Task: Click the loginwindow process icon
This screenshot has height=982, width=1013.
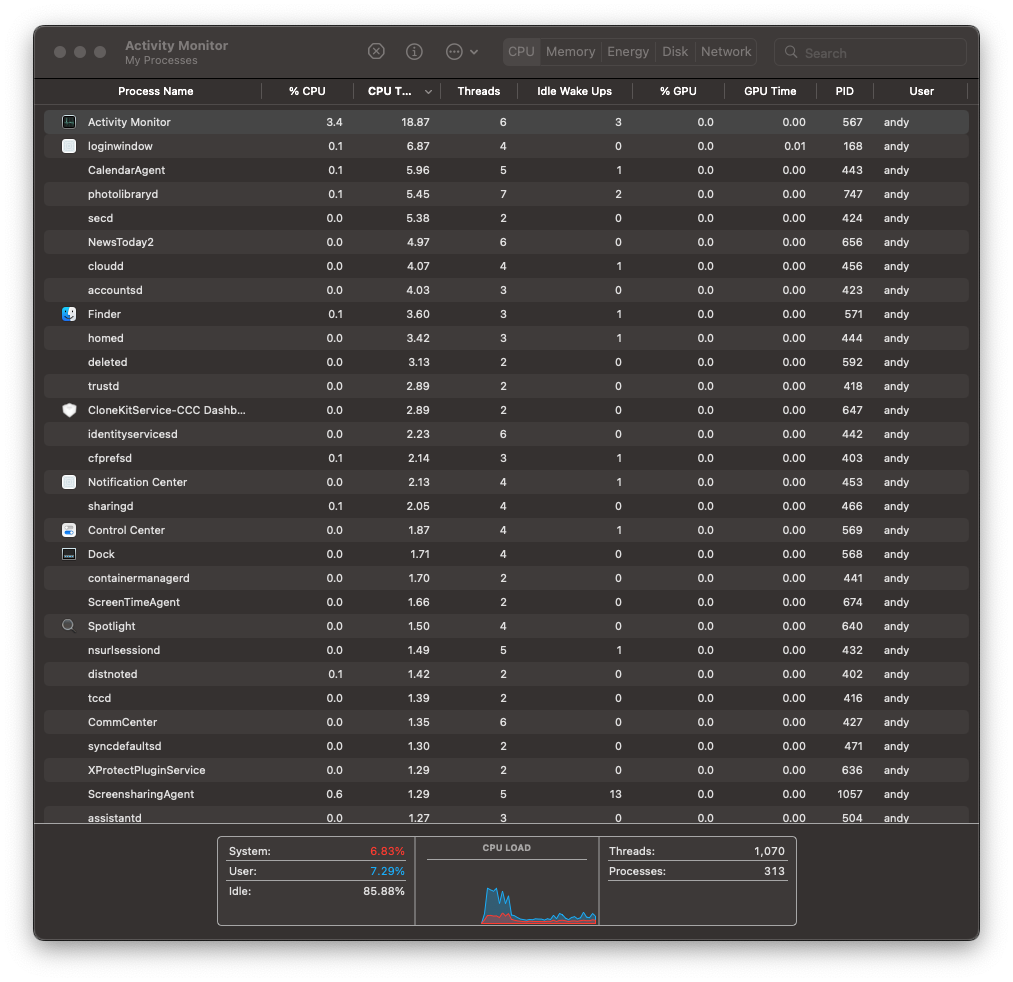Action: tap(69, 146)
